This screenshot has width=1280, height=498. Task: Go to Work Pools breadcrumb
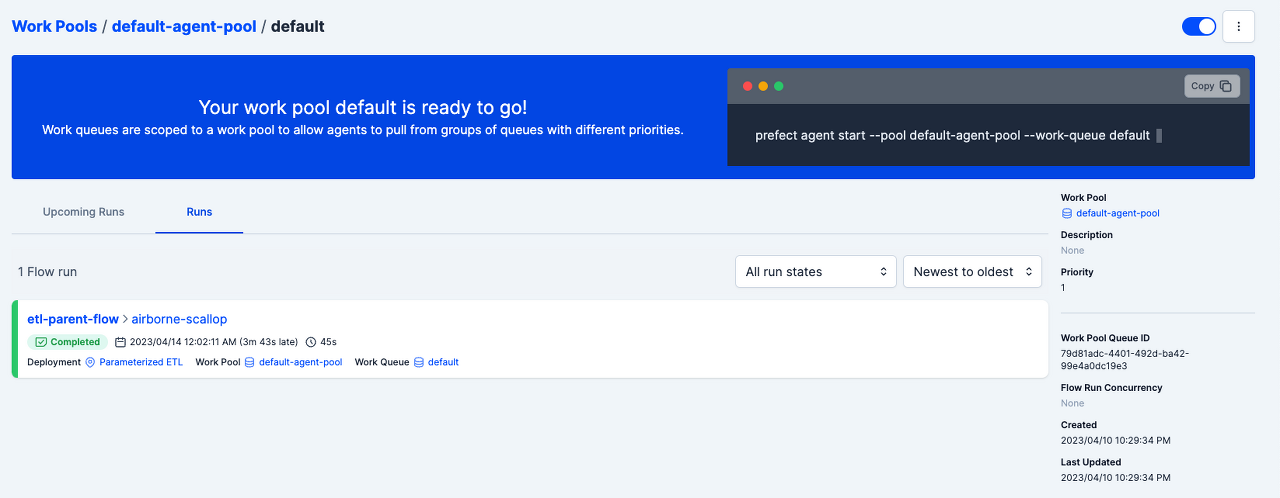point(54,26)
